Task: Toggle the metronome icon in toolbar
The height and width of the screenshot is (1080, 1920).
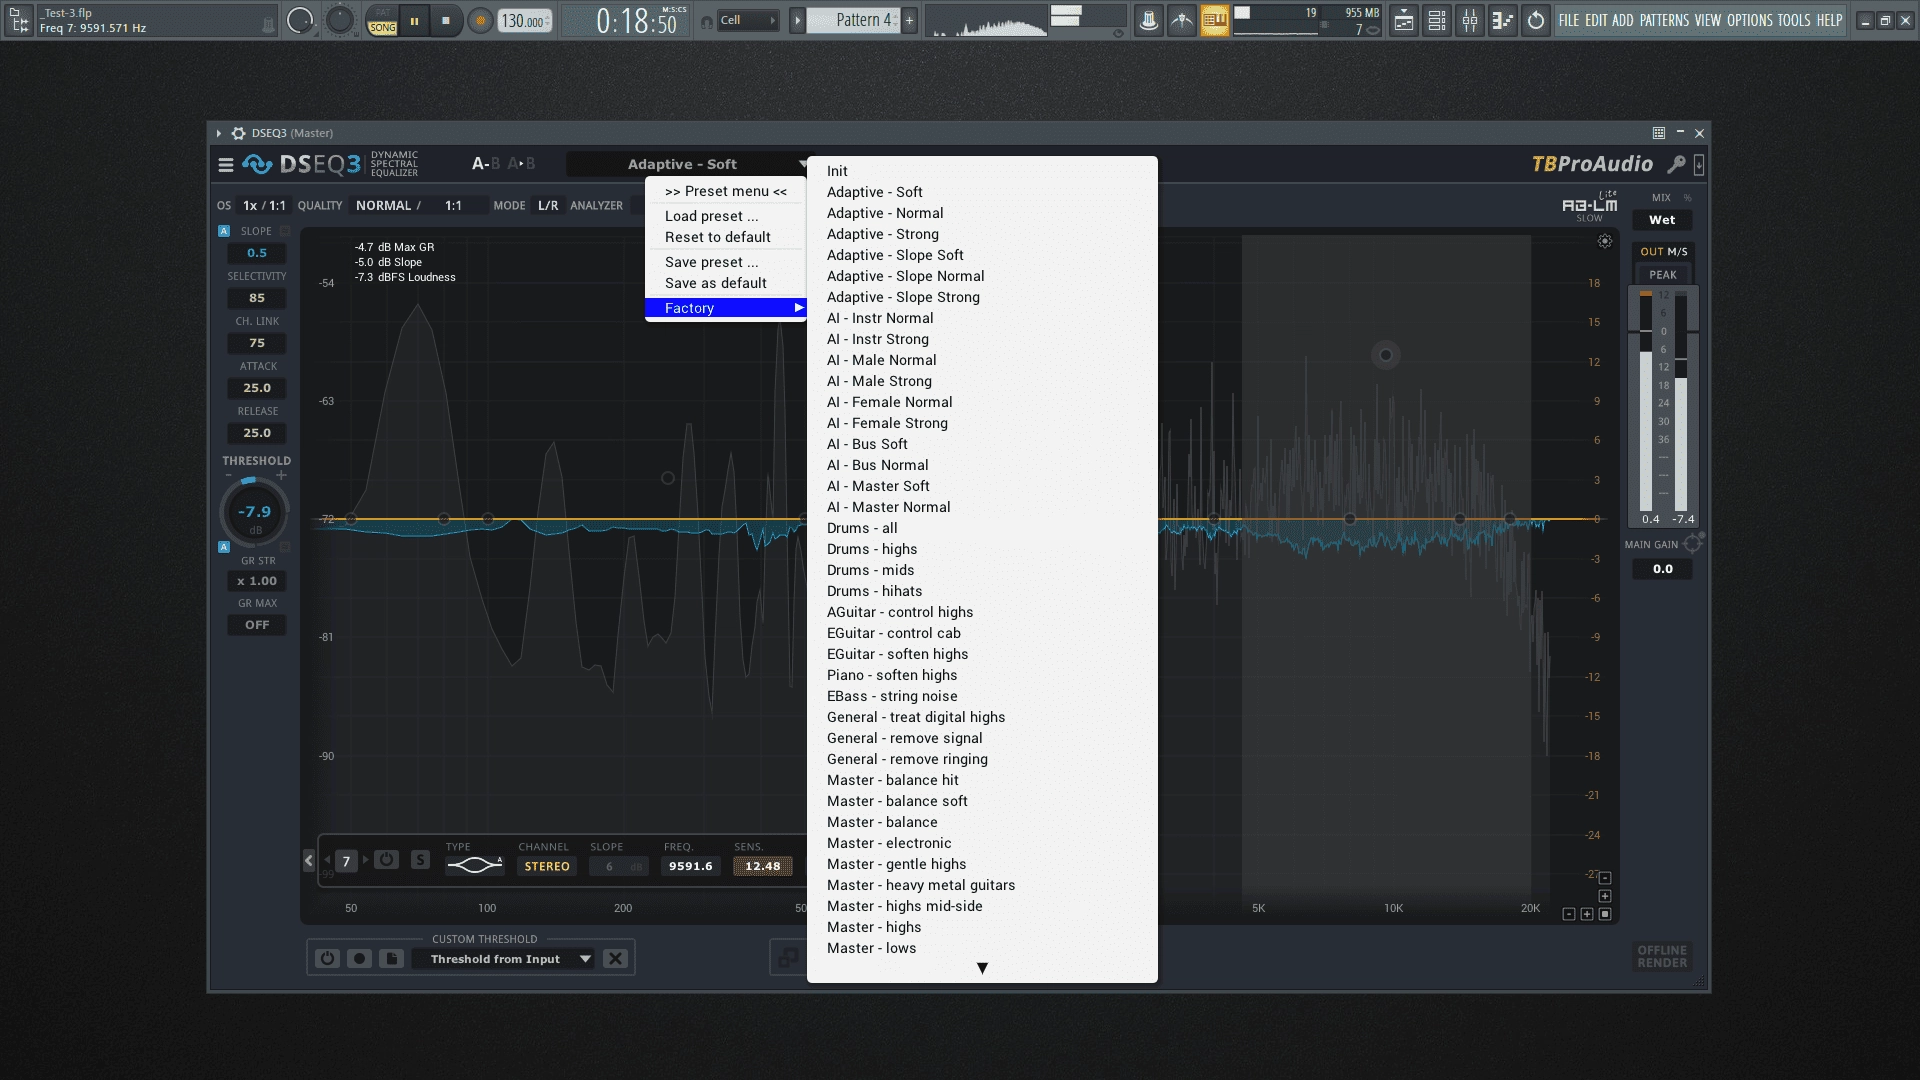Action: click(1149, 20)
